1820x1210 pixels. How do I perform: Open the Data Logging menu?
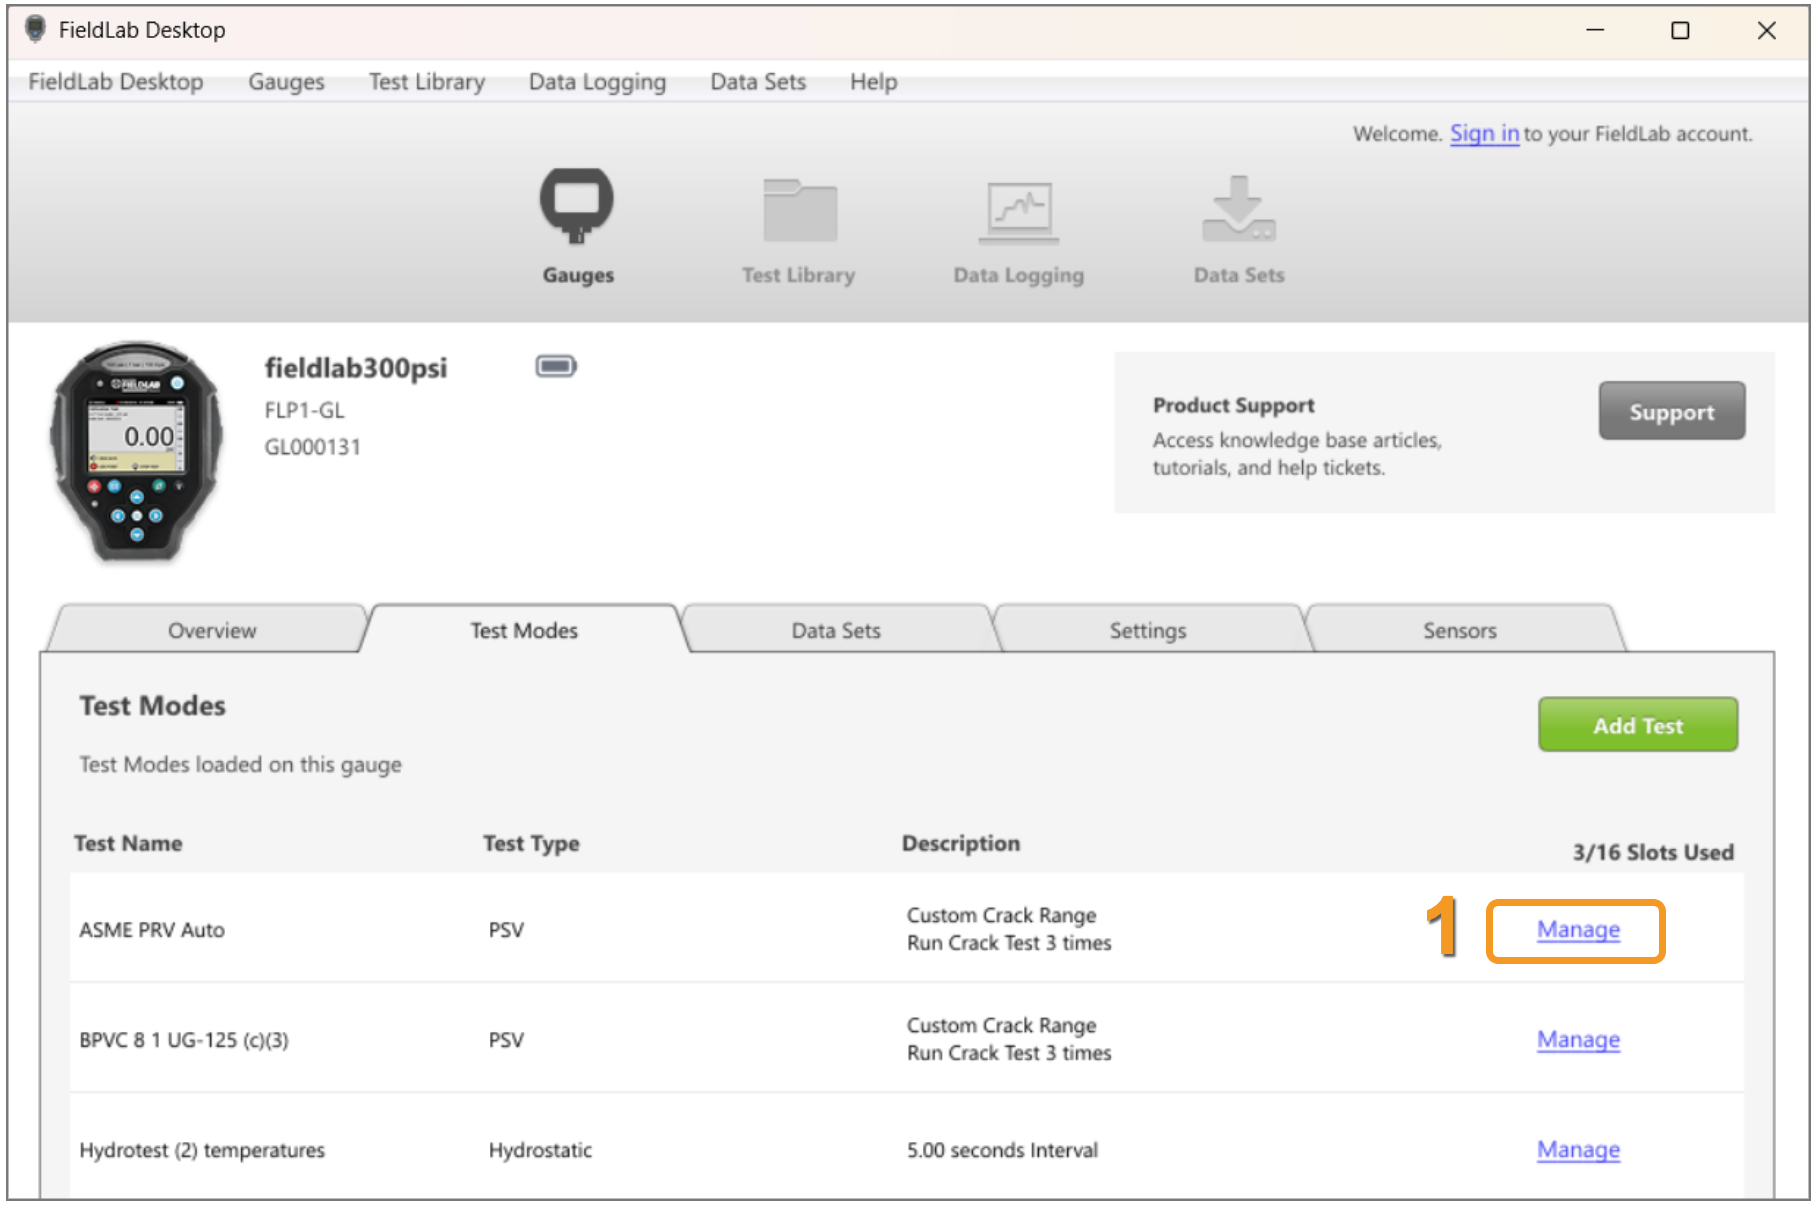click(x=597, y=82)
